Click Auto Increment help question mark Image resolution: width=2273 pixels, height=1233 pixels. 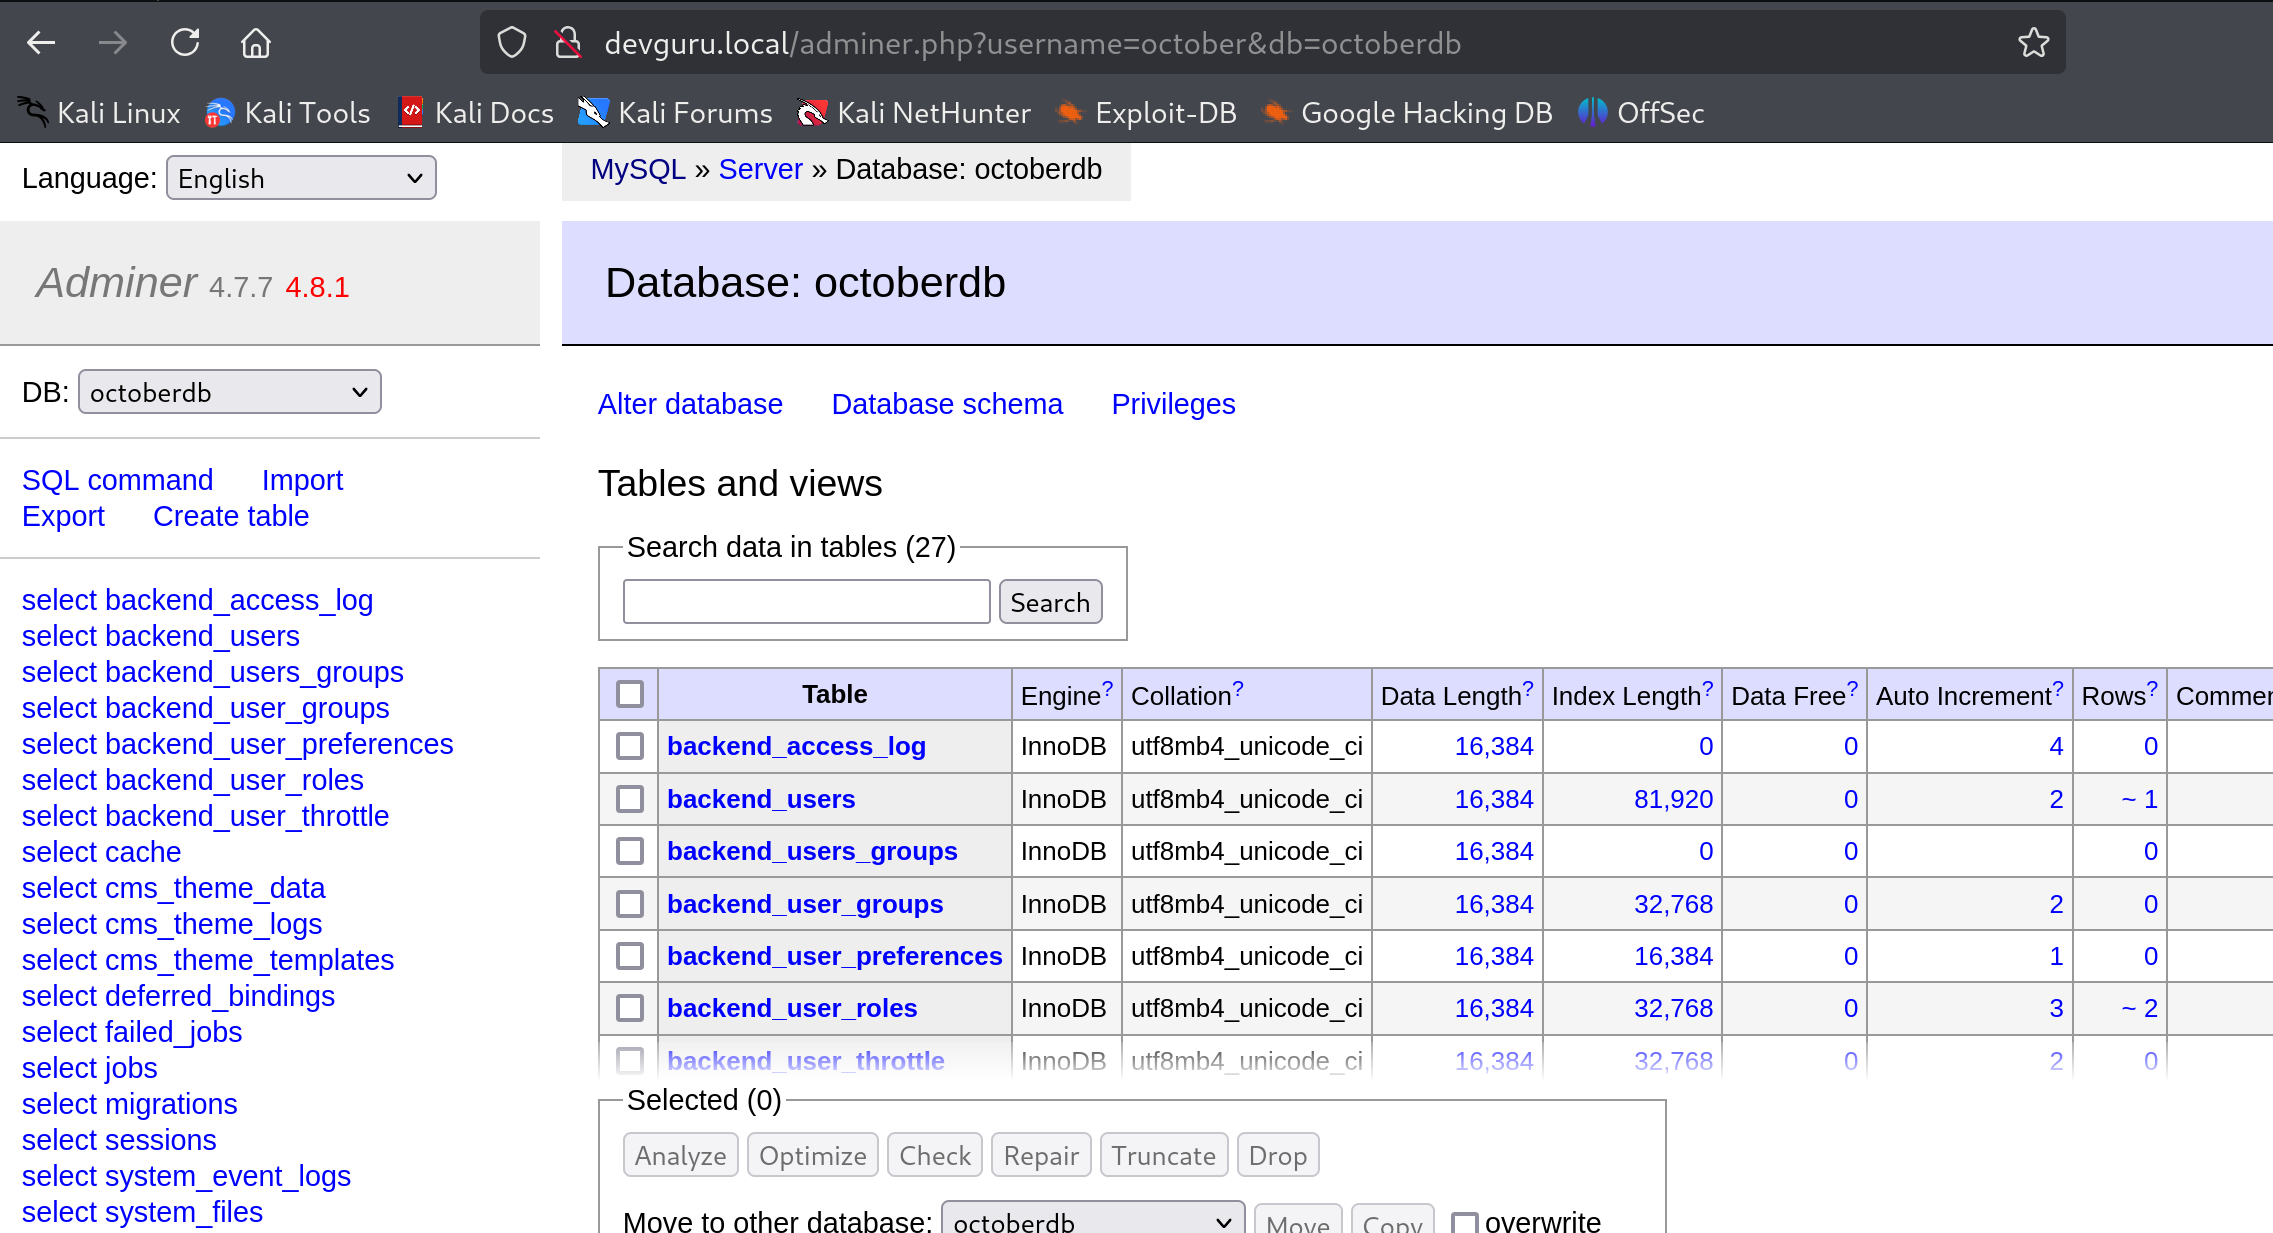pyautogui.click(x=2058, y=689)
